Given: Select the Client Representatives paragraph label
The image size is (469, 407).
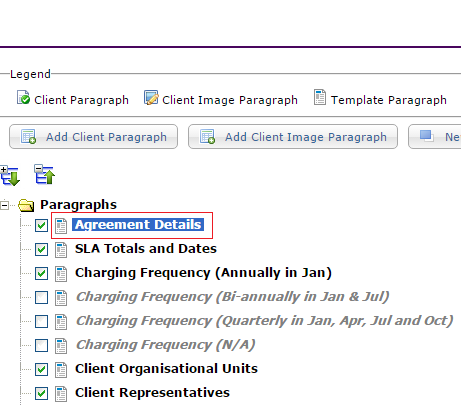Looking at the screenshot, I should pos(152,393).
